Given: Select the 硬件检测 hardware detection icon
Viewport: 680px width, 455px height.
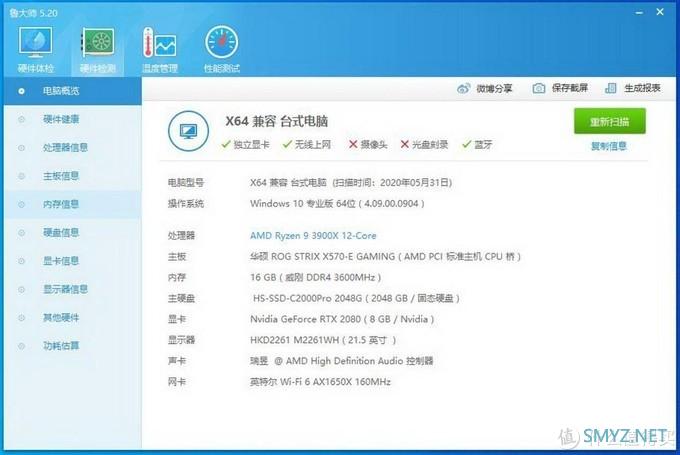Looking at the screenshot, I should pyautogui.click(x=98, y=42).
